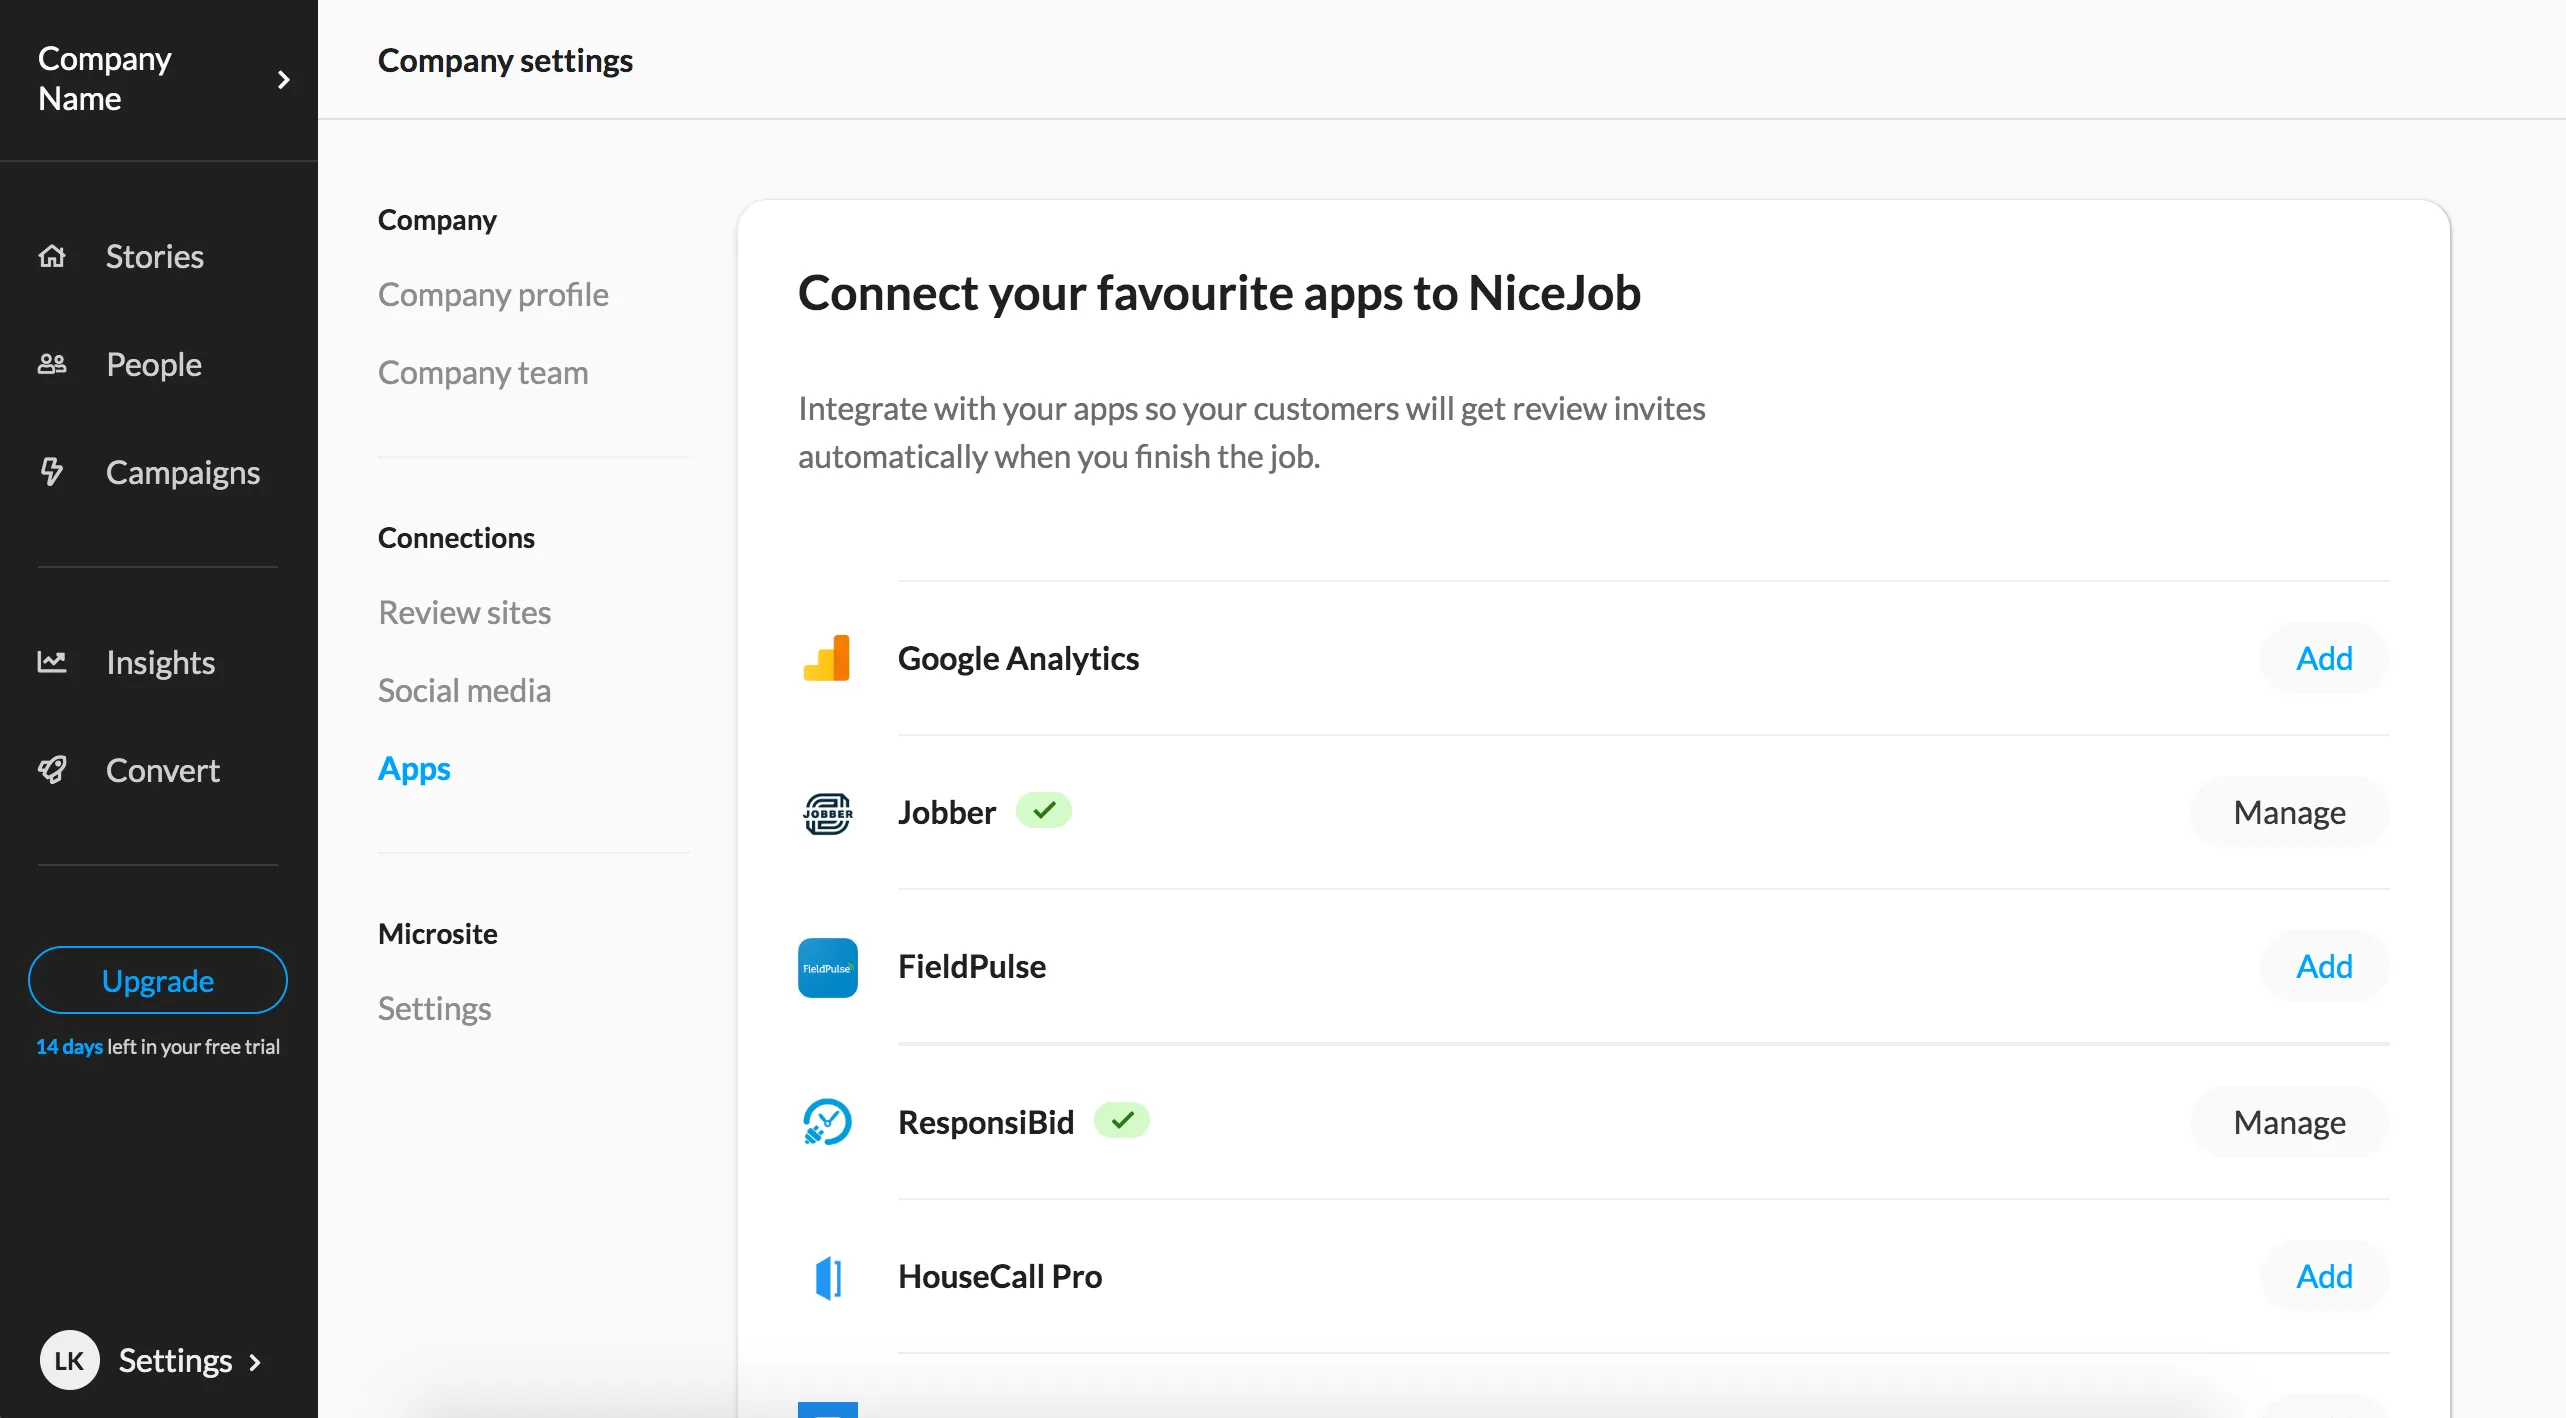Click the Manage button for Jobber
Screen dimensions: 2566x1418
2288,810
